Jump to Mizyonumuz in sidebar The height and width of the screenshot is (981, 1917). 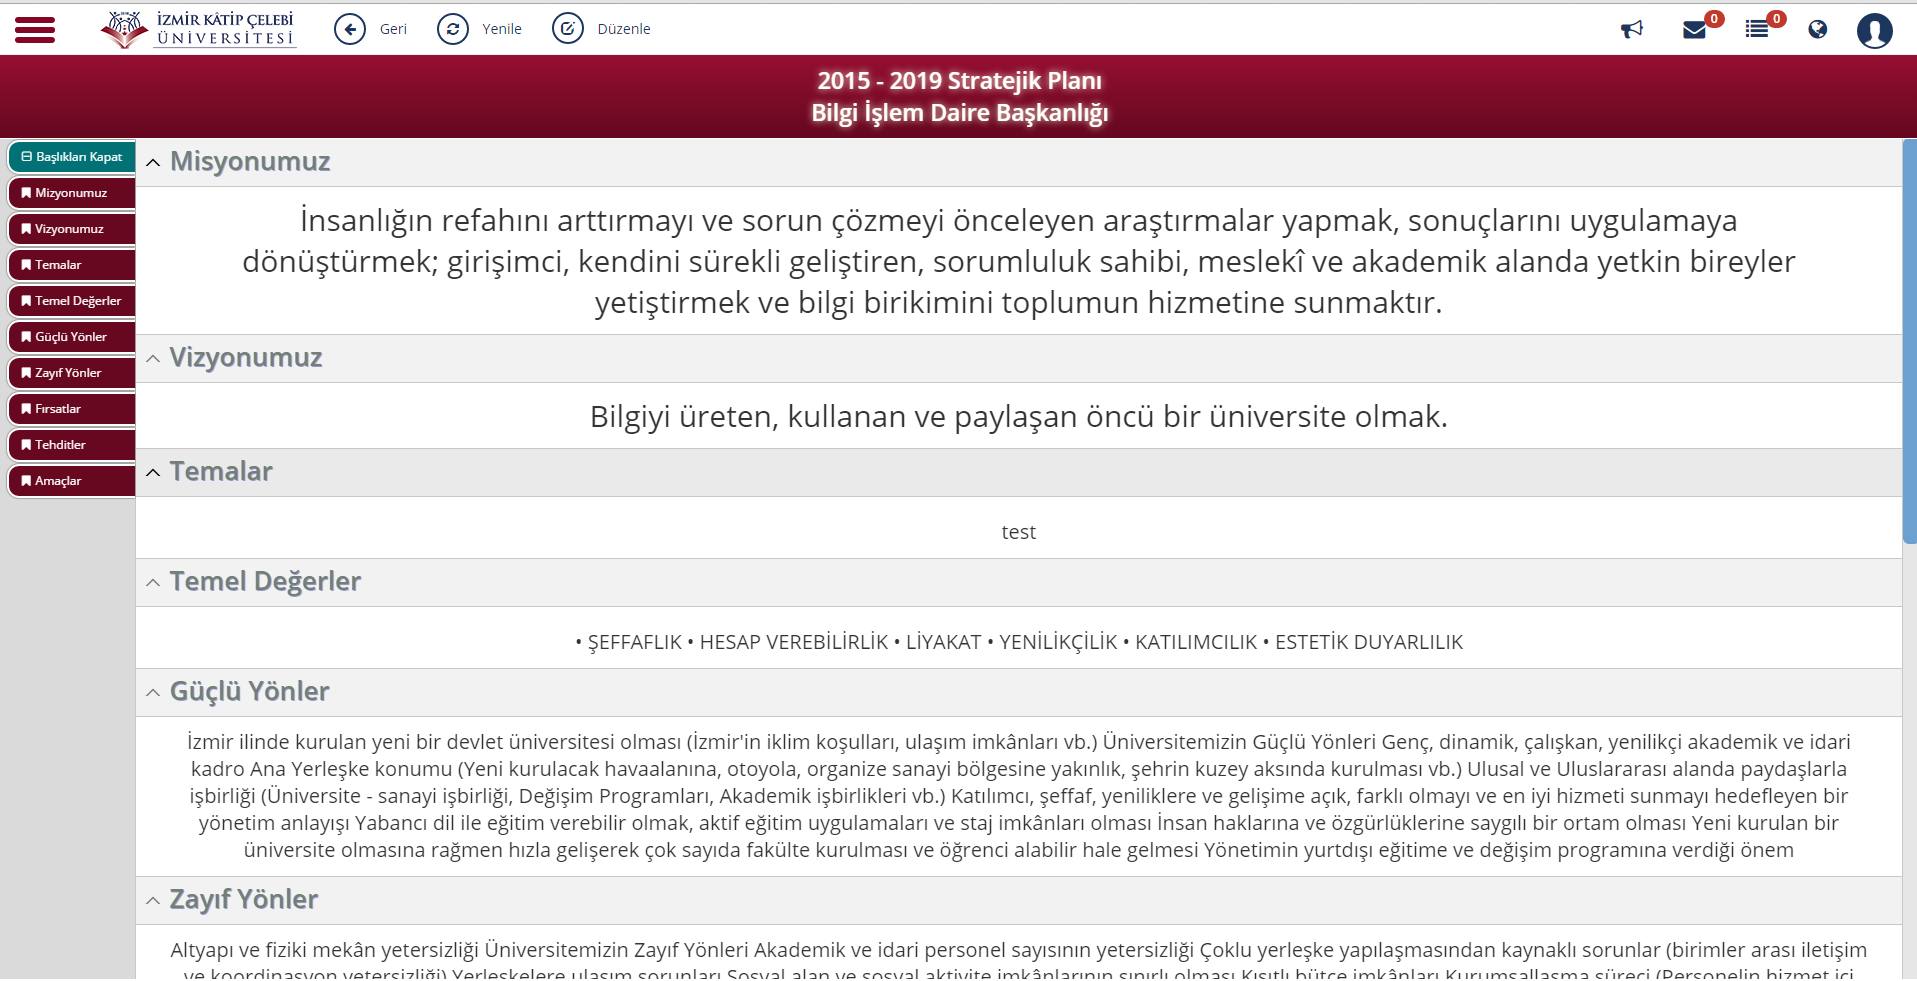(72, 193)
